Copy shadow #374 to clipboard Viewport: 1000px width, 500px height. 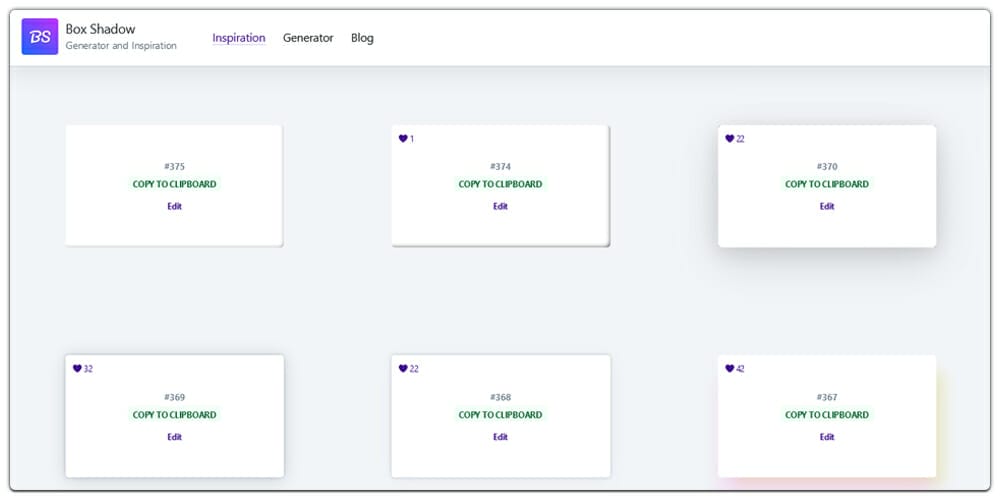tap(500, 184)
